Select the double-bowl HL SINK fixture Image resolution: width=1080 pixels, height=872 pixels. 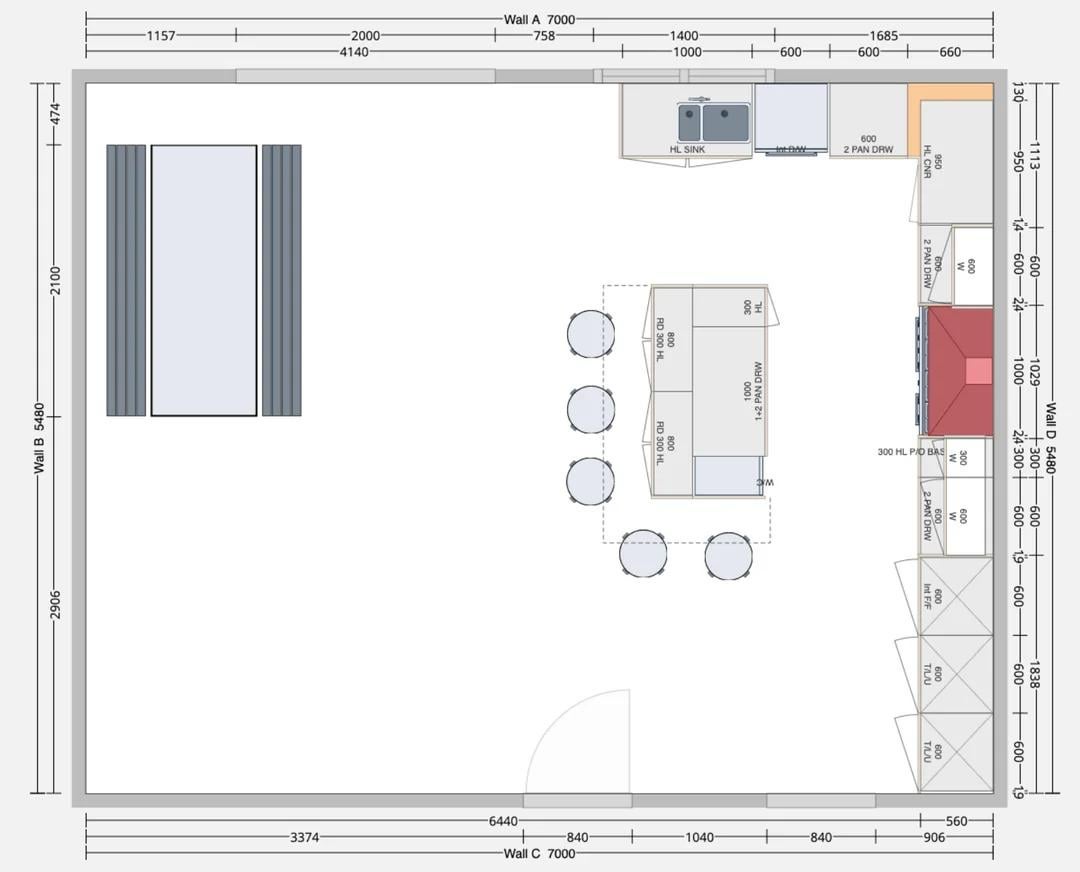(714, 122)
